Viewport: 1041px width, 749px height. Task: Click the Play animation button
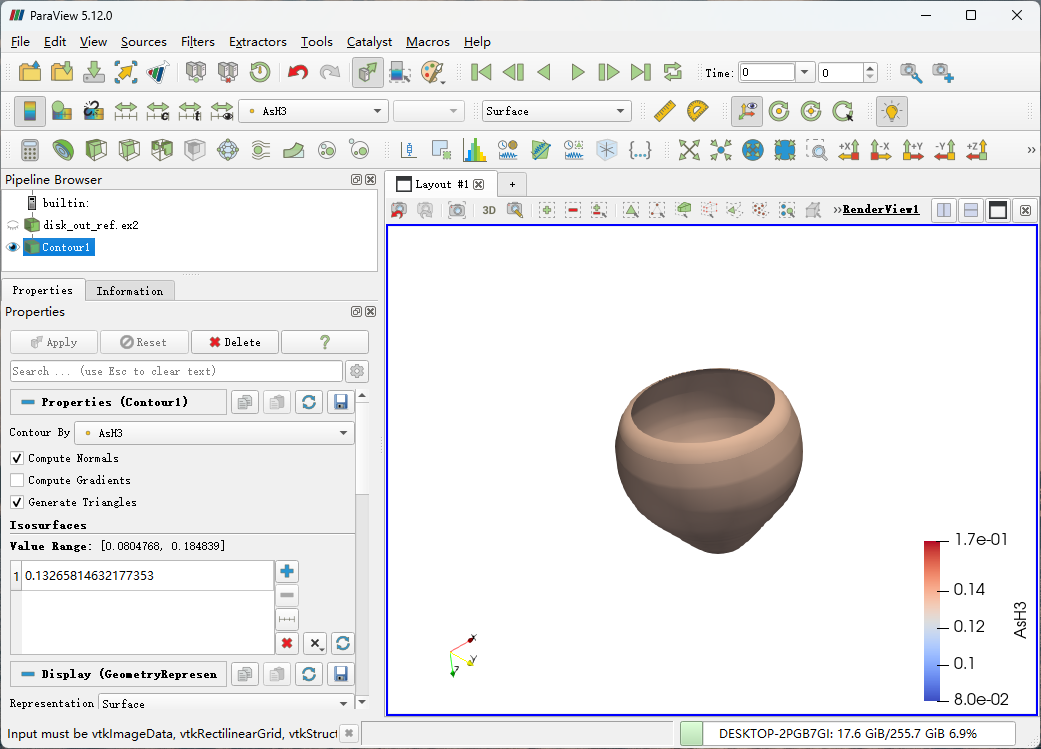pyautogui.click(x=577, y=72)
